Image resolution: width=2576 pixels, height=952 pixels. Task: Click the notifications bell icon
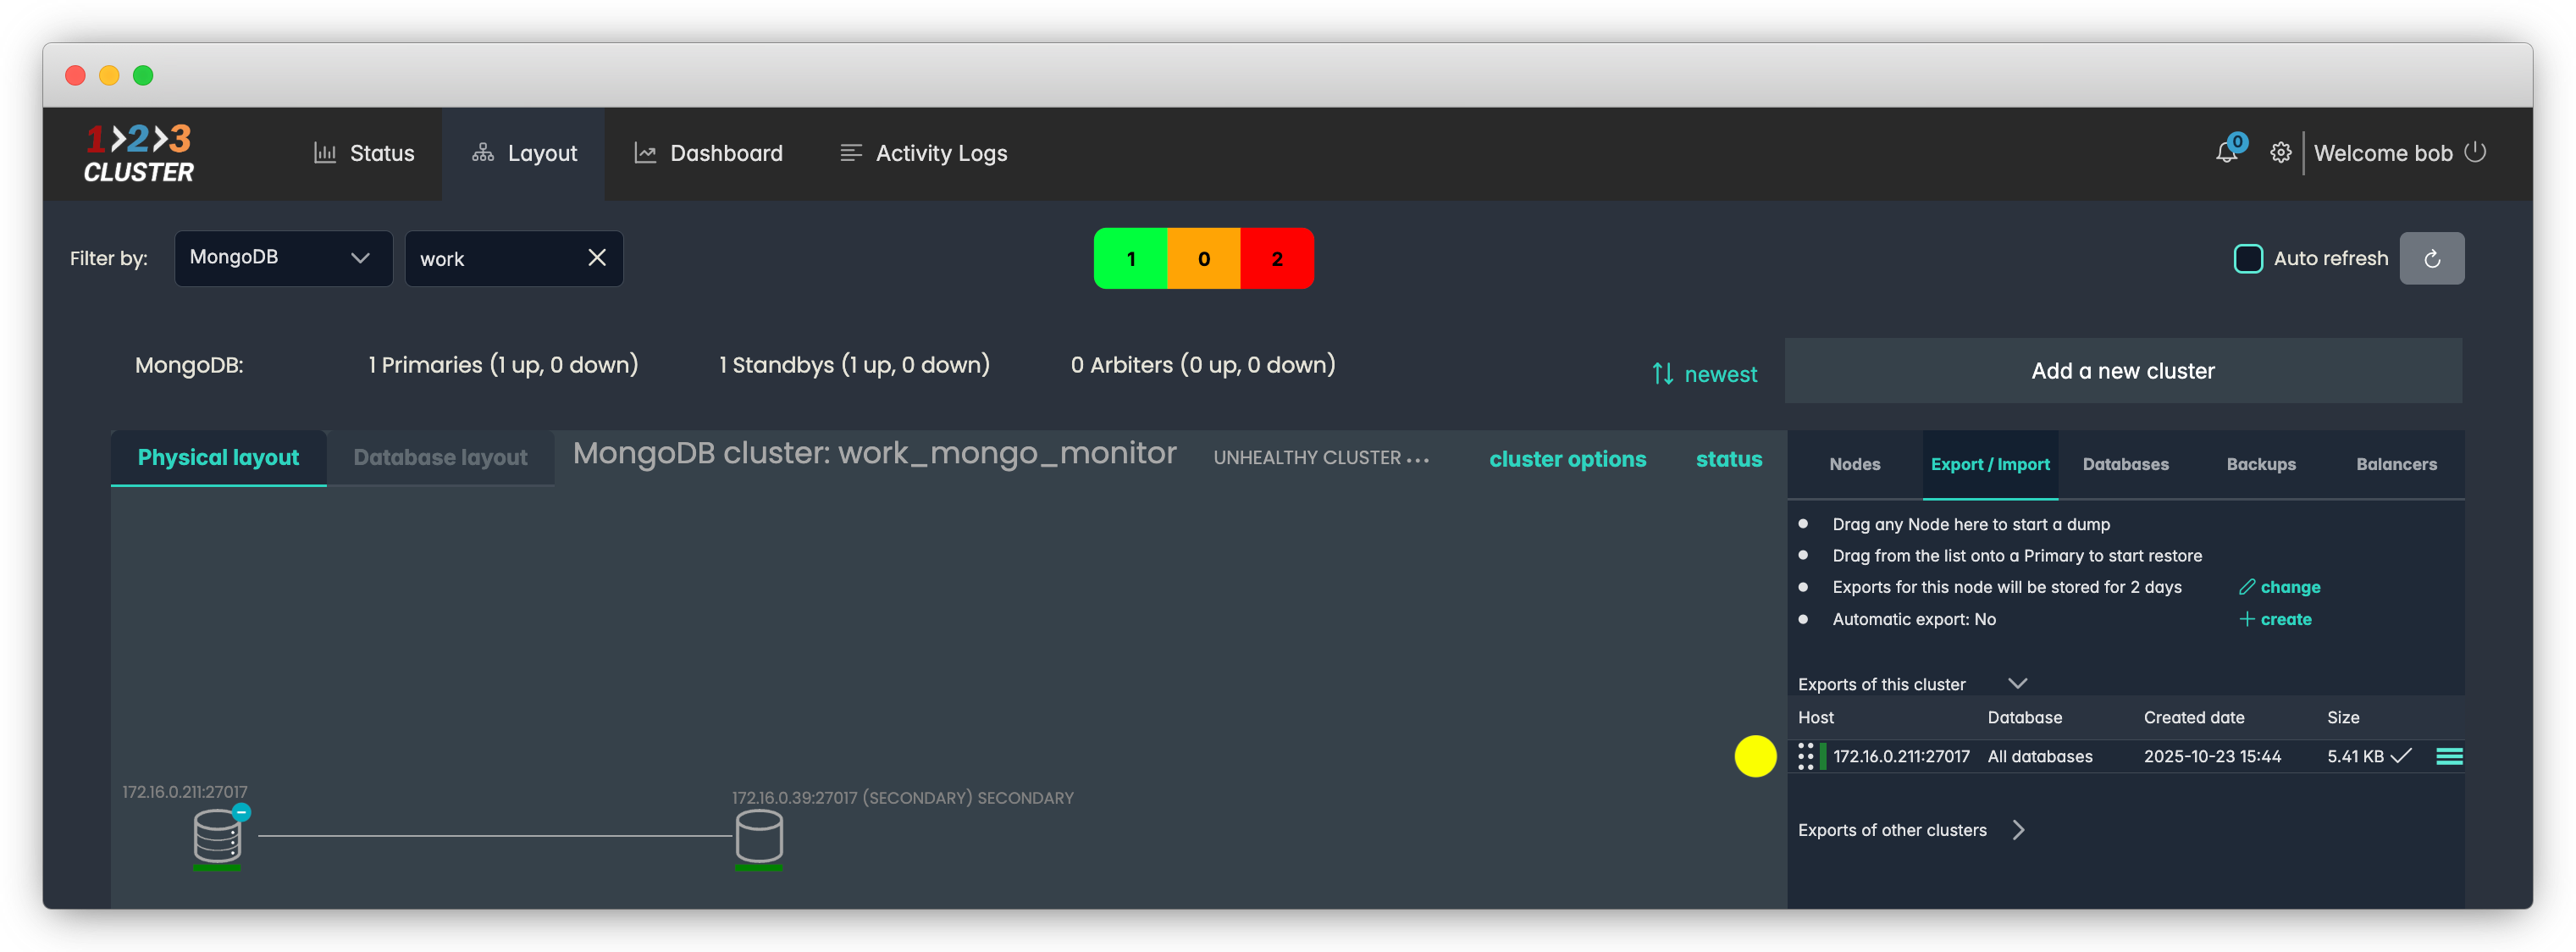coord(2225,153)
